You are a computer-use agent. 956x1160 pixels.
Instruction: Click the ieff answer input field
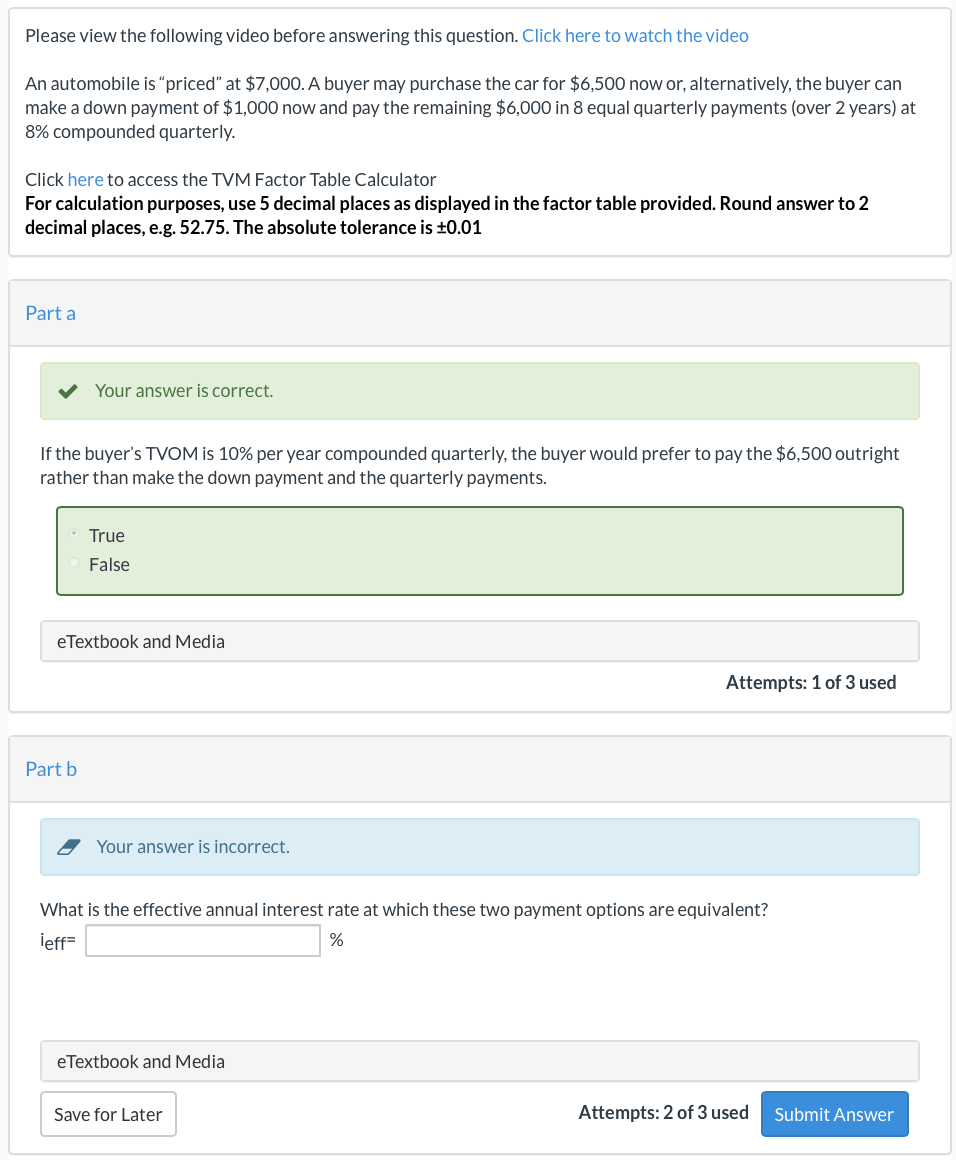[x=202, y=940]
